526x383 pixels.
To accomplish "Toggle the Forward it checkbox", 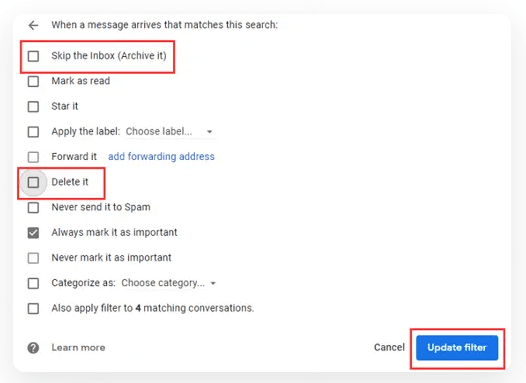I will coord(33,157).
